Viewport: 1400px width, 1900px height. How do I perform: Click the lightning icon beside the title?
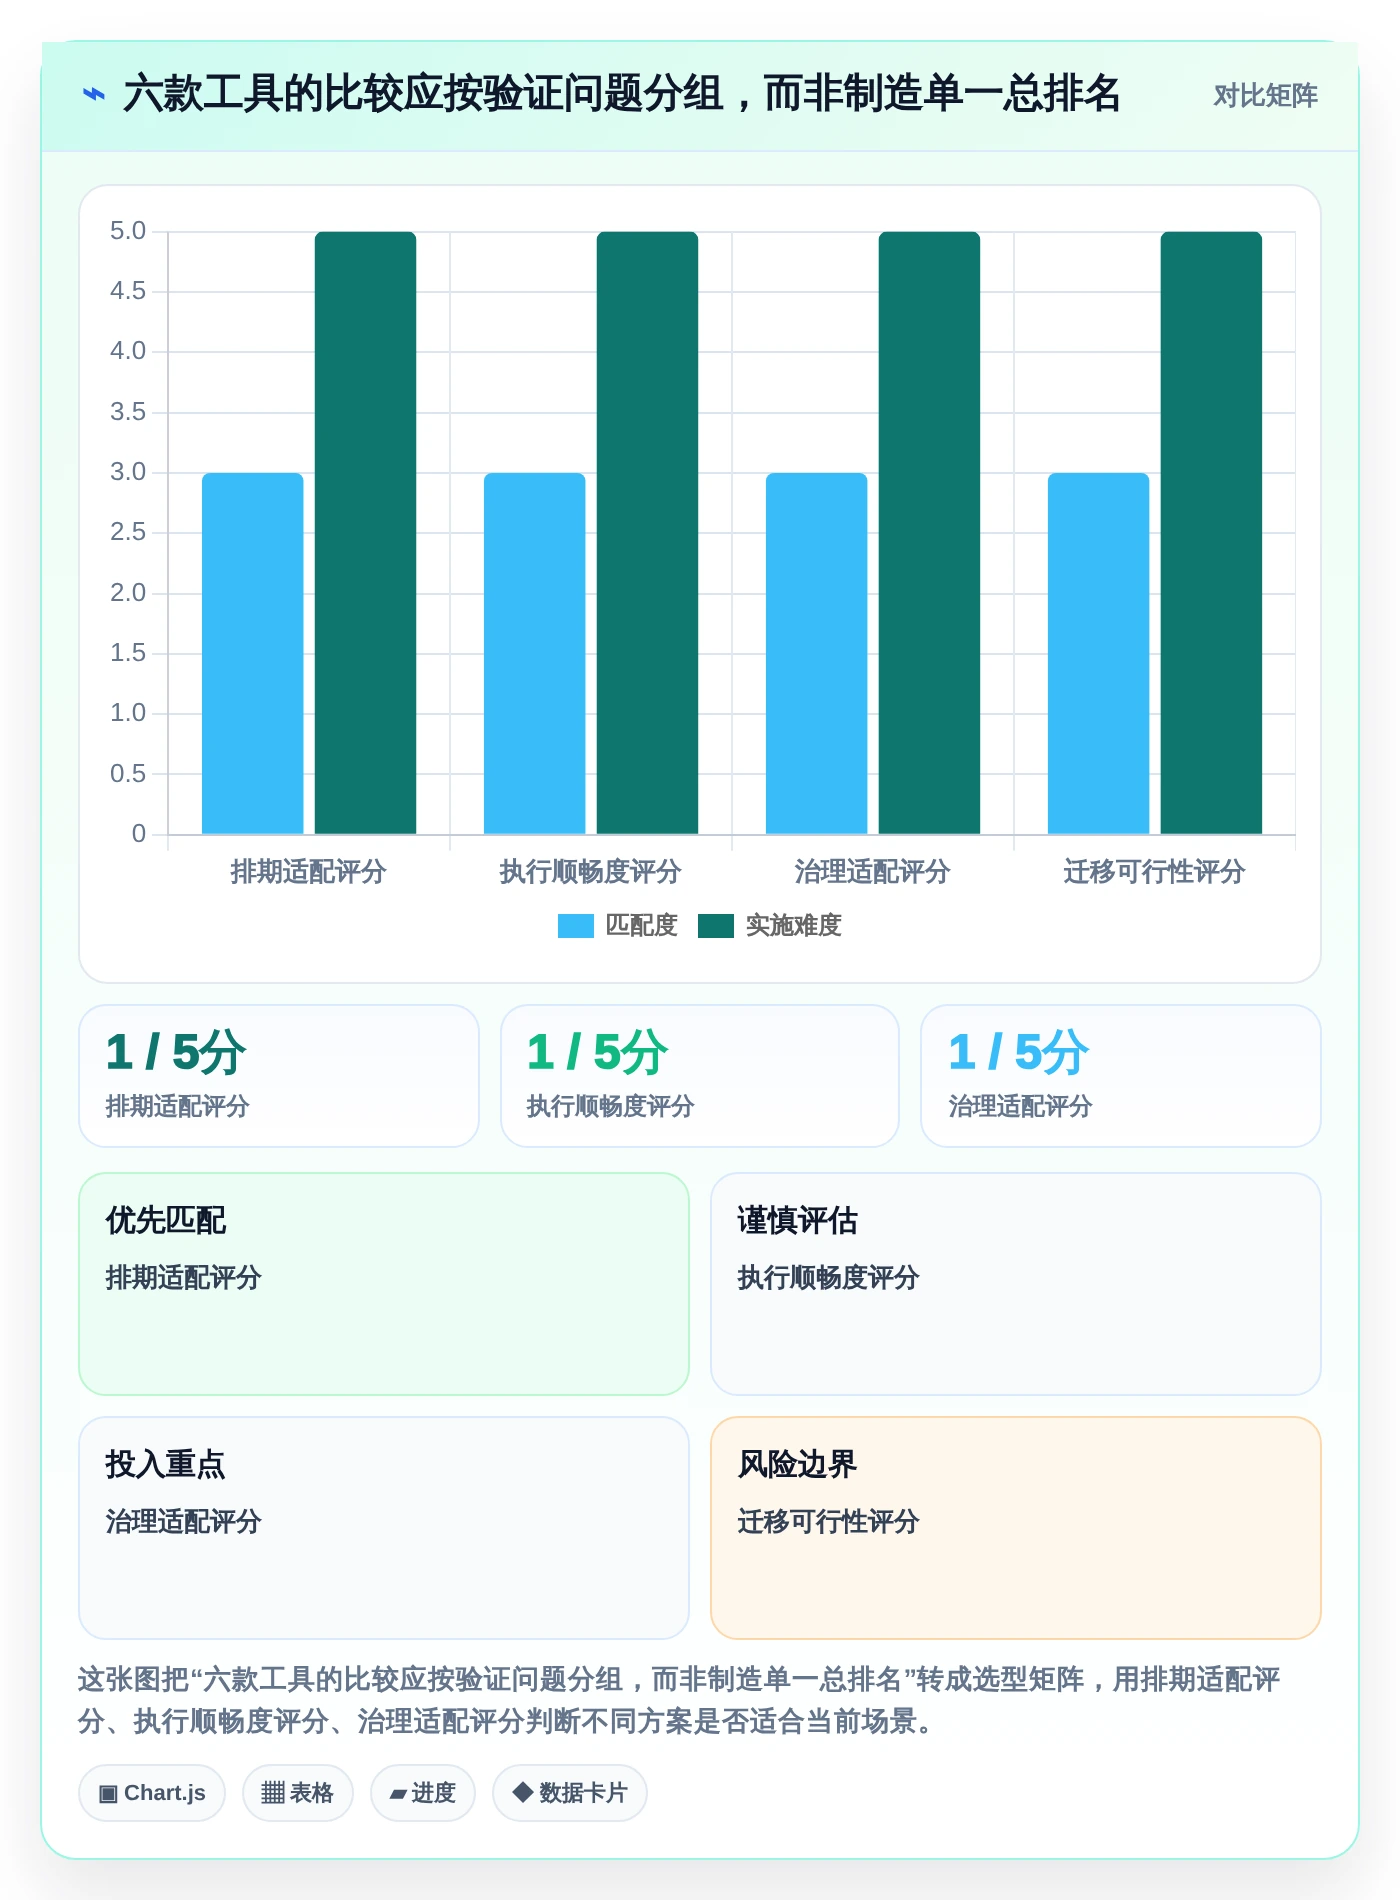[x=93, y=95]
